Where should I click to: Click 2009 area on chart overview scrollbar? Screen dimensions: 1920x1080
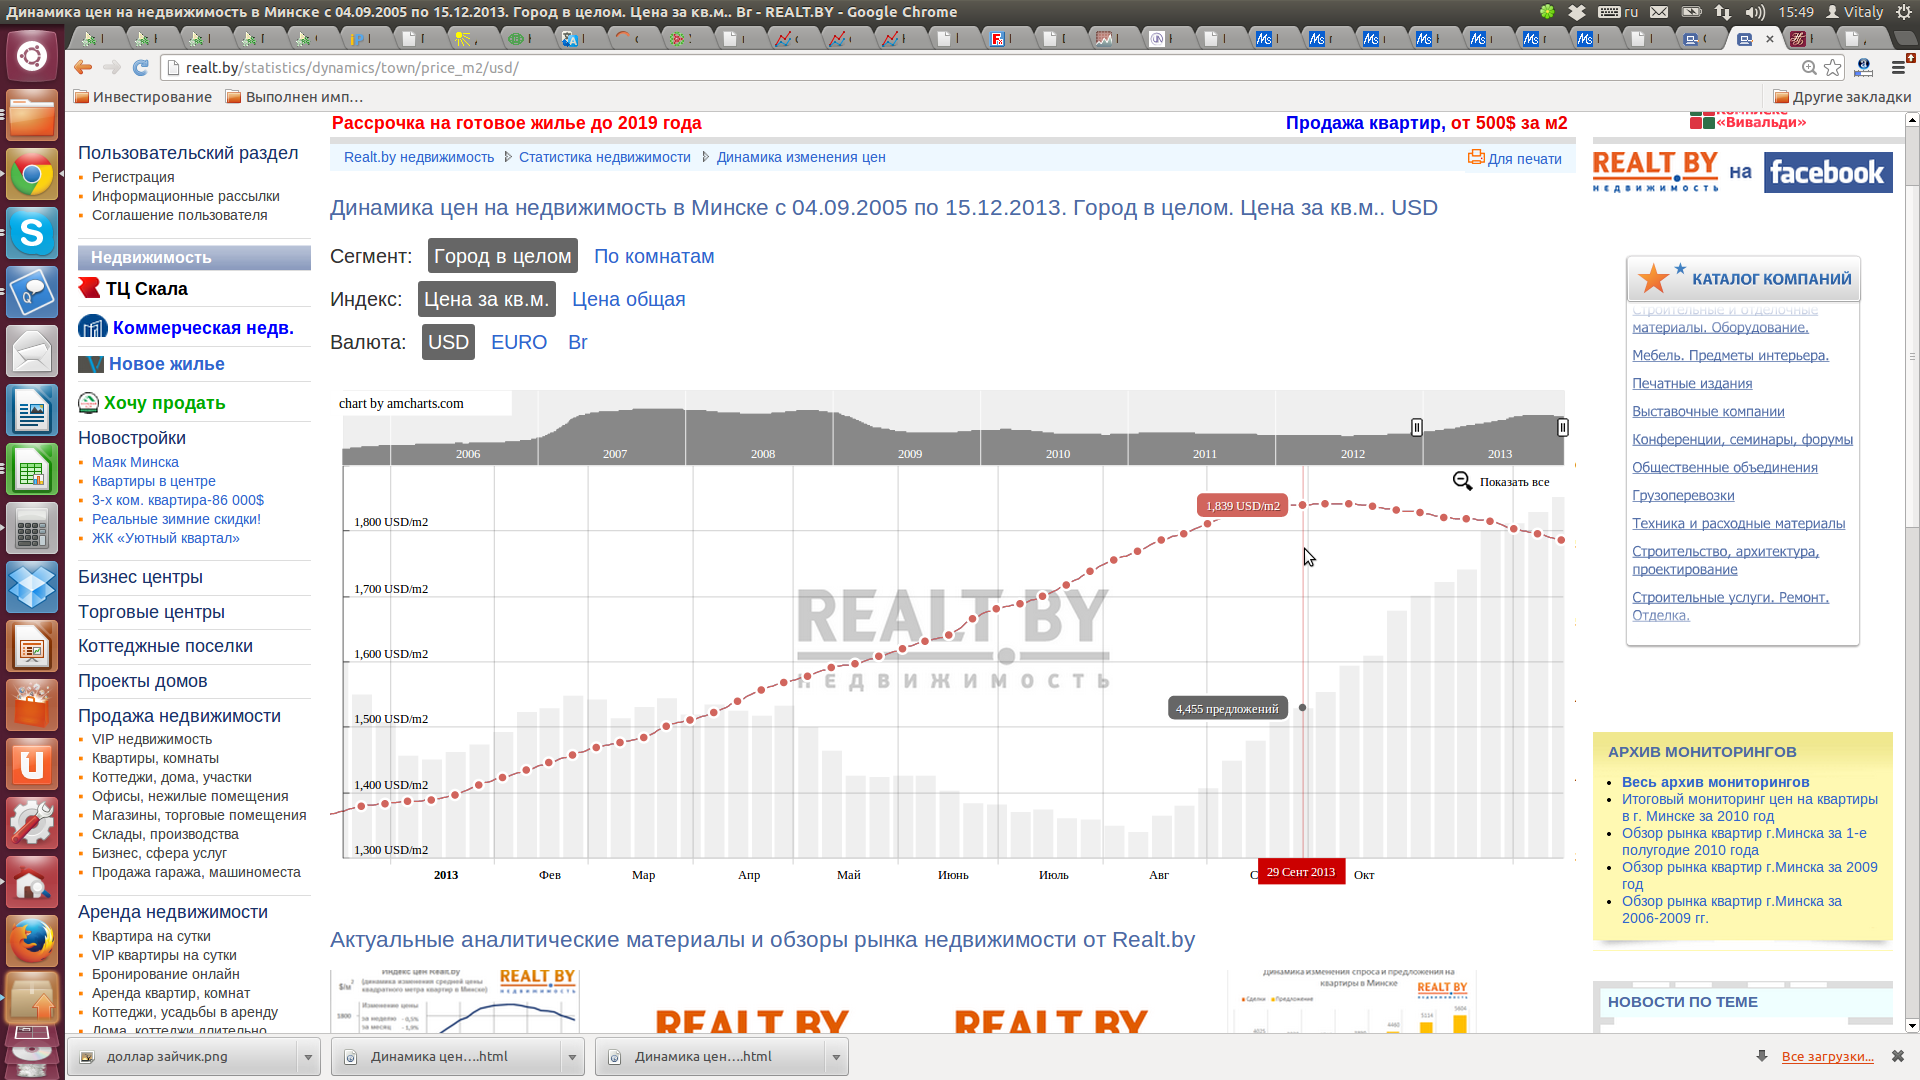tap(909, 430)
